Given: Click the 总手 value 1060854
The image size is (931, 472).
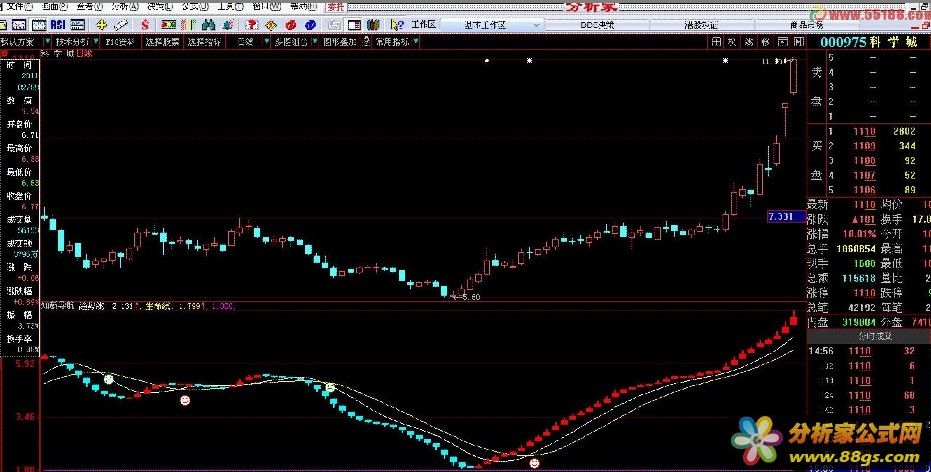Looking at the screenshot, I should pyautogui.click(x=854, y=248).
